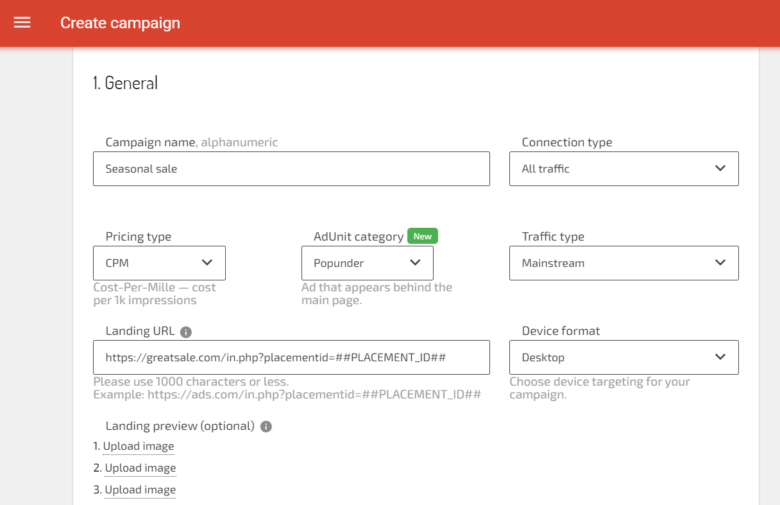Screen dimensions: 780x505
Task: Focus the Campaign name input field
Action: pyautogui.click(x=292, y=169)
